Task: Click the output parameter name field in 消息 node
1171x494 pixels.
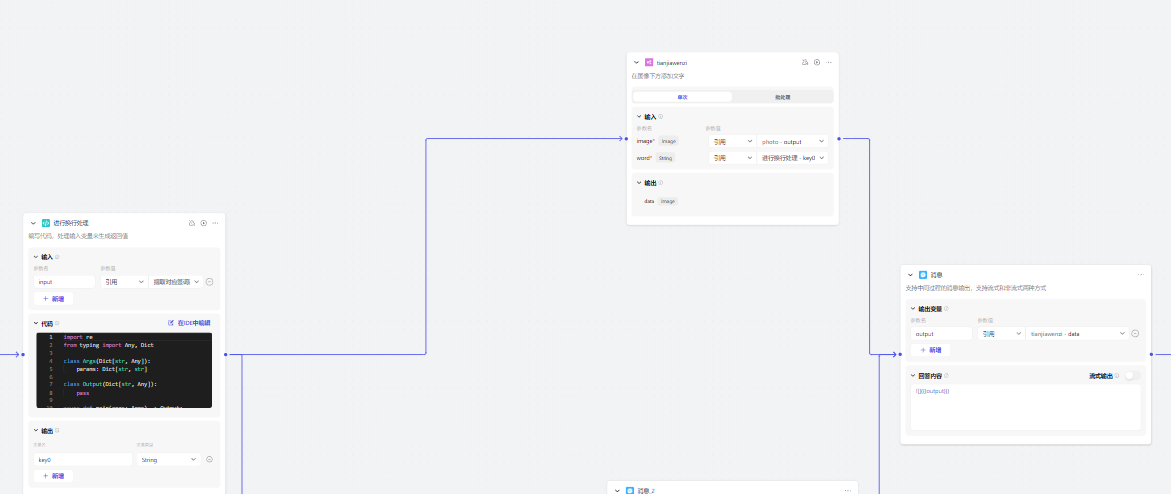Action: click(942, 334)
